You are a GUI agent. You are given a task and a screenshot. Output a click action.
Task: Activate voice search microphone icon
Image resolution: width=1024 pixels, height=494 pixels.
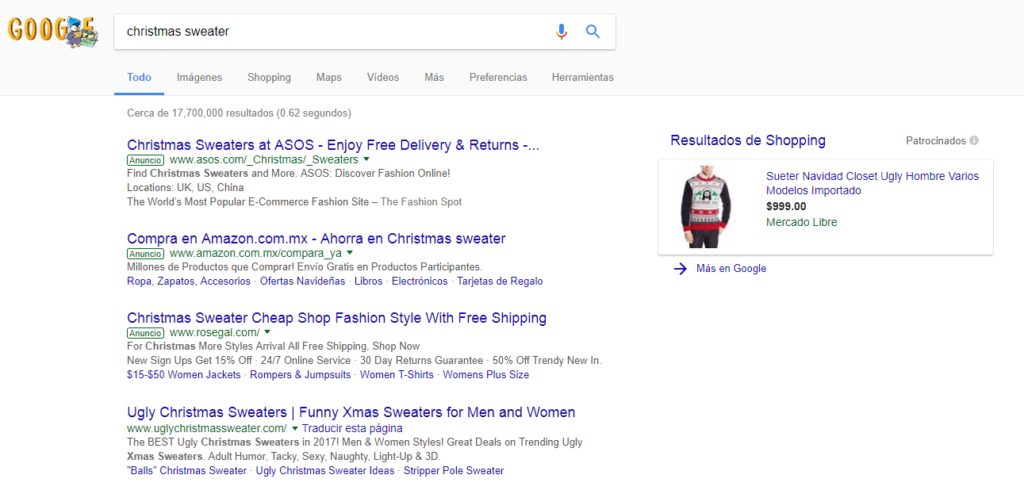561,32
